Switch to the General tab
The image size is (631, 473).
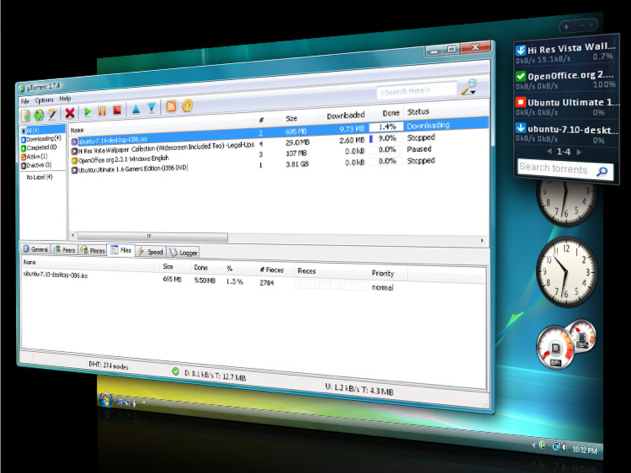coord(35,250)
